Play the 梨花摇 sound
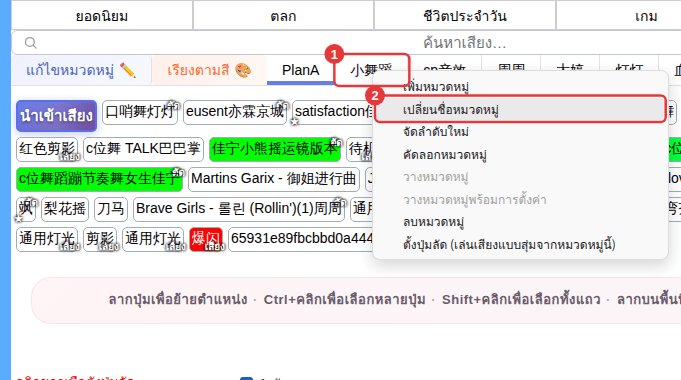 click(65, 209)
